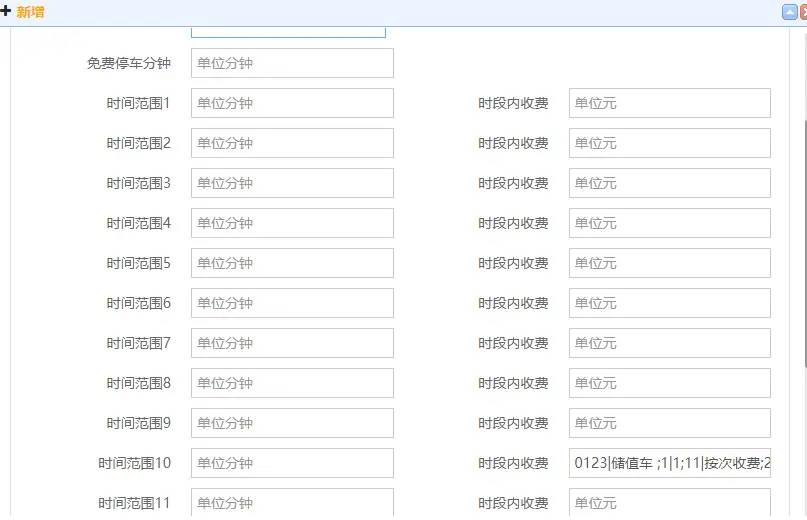Focus the 免费停车分钟 input field
This screenshot has width=807, height=520.
[292, 63]
